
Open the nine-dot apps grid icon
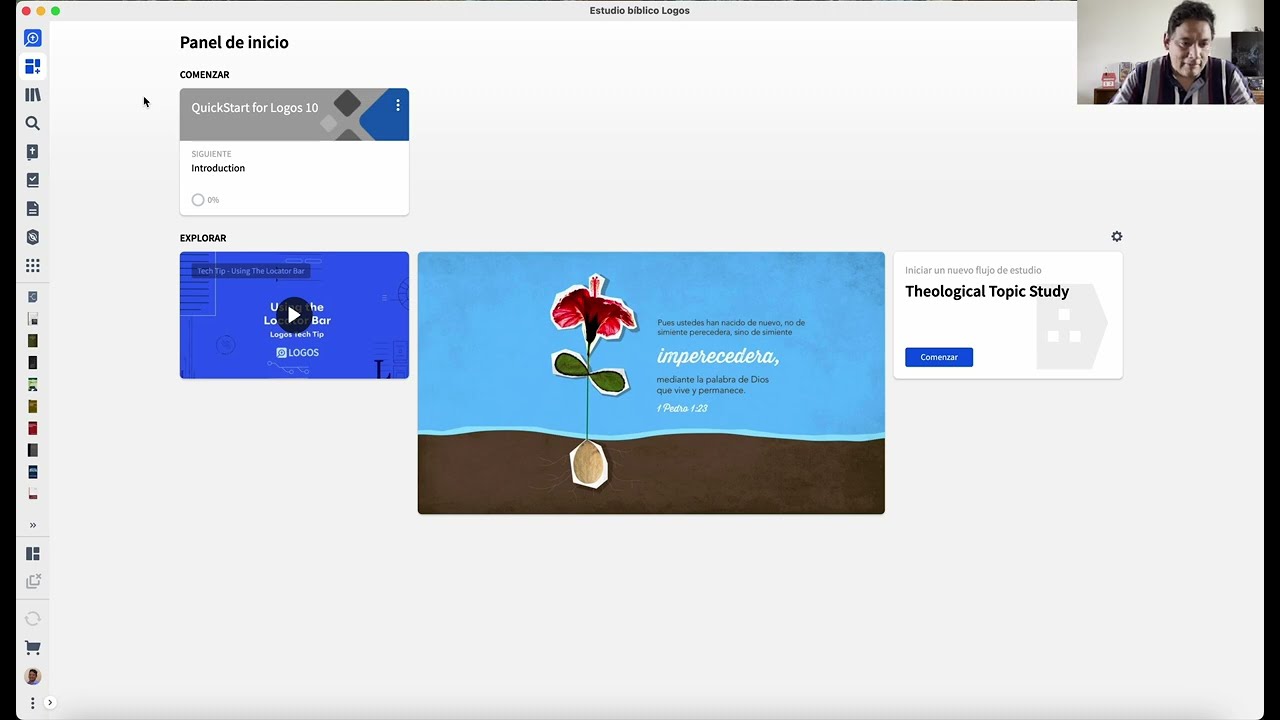click(33, 266)
